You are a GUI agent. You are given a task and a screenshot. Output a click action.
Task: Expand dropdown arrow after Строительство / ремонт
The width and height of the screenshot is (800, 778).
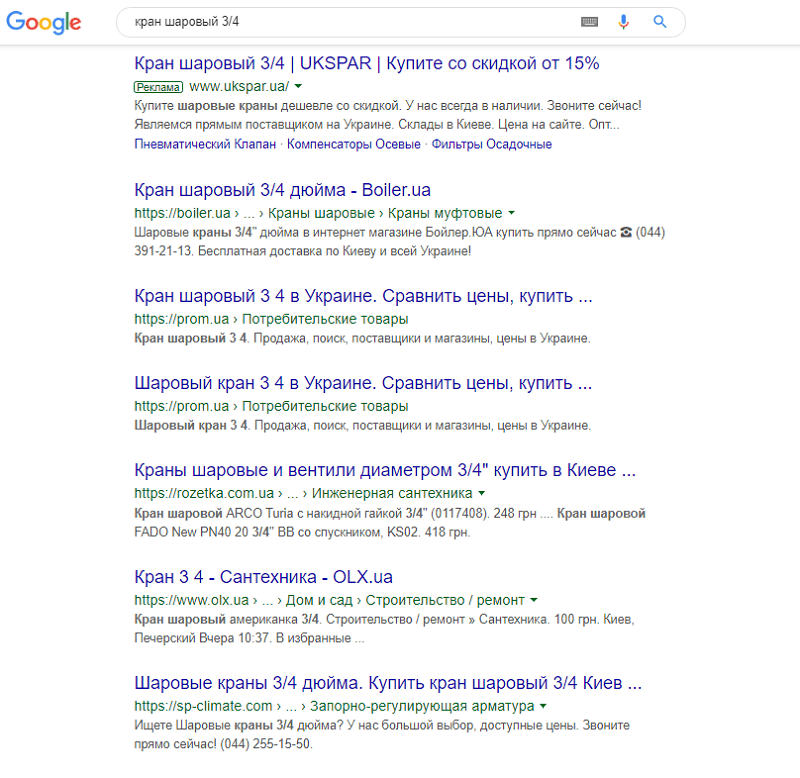[x=534, y=600]
